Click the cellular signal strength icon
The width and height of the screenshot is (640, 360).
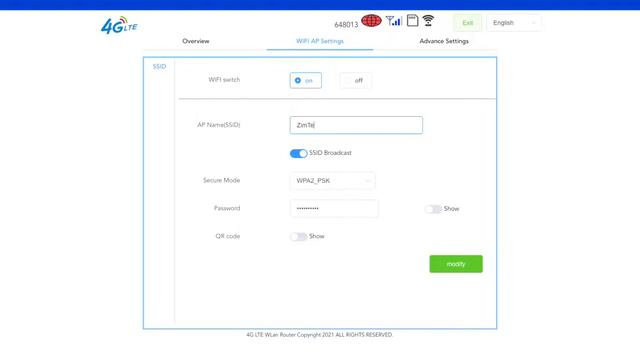click(x=394, y=20)
